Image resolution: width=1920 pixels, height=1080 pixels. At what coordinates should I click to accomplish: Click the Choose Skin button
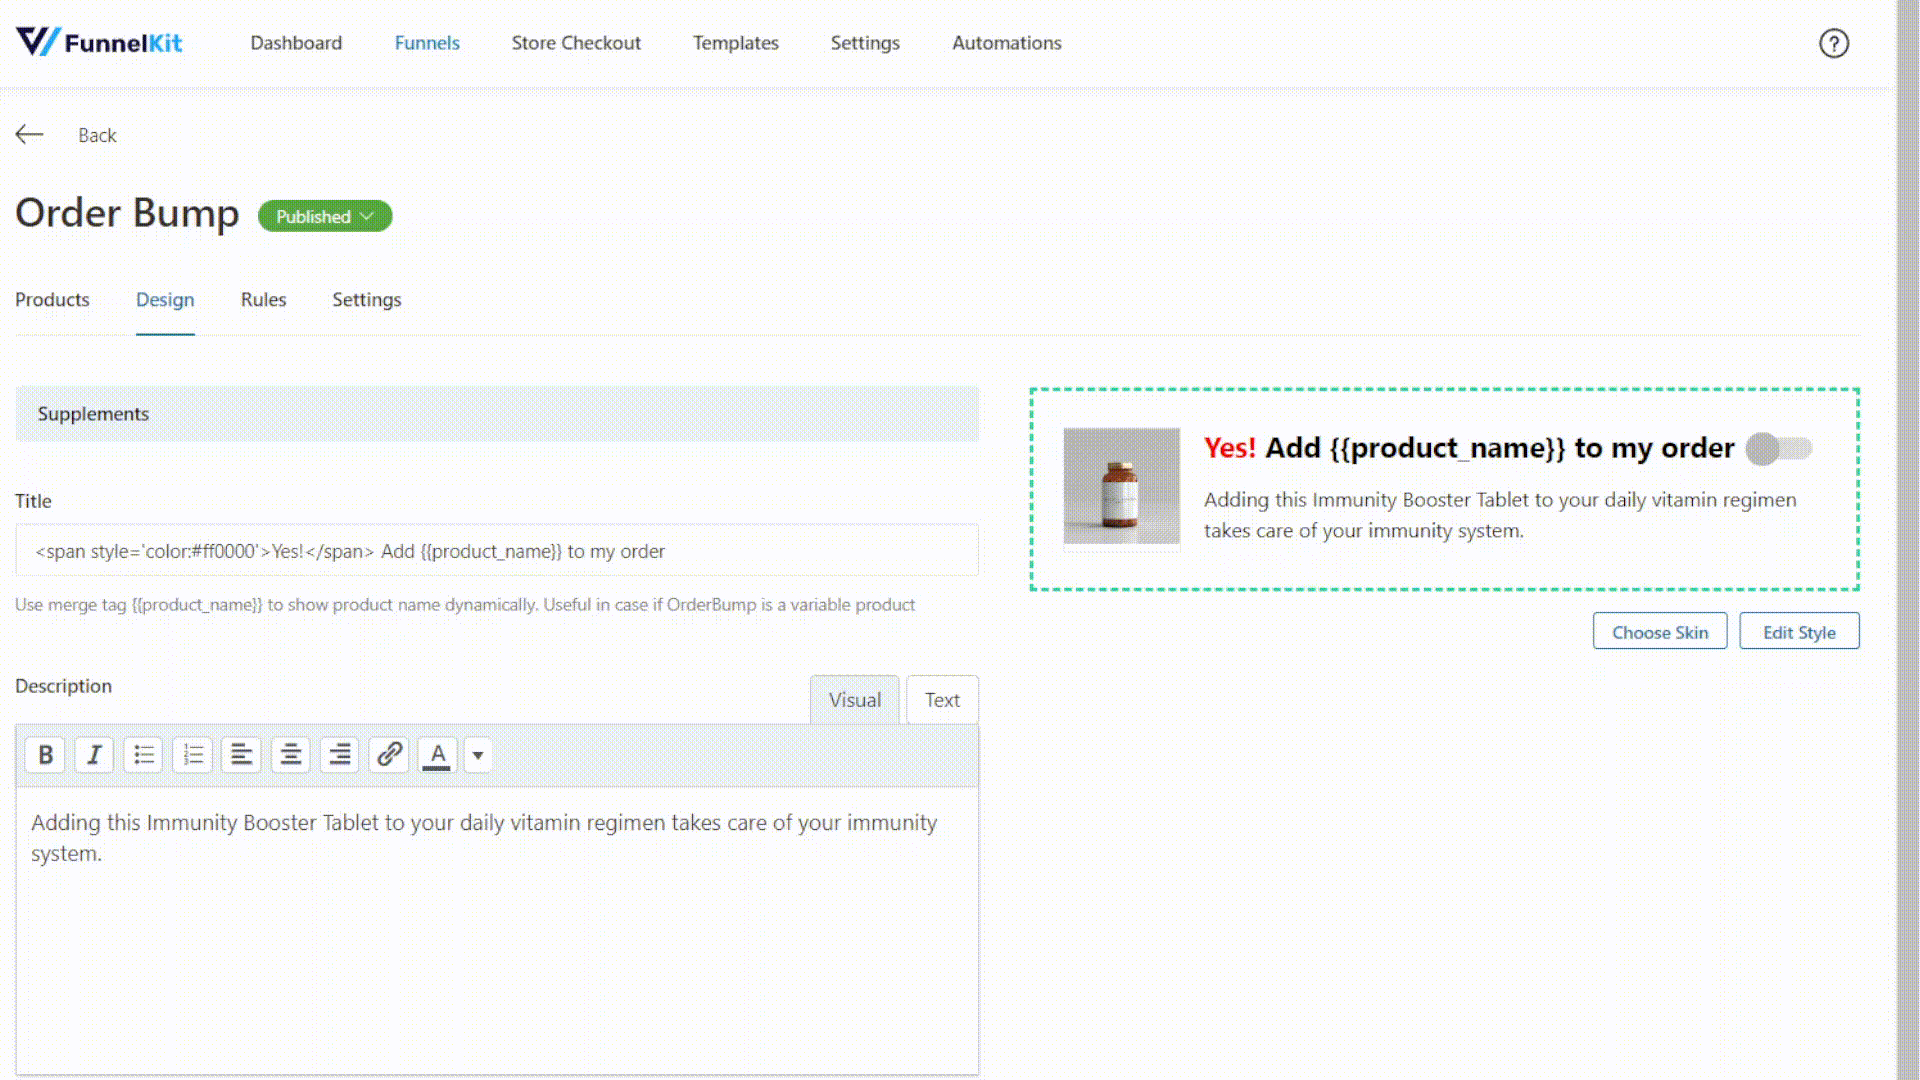pyautogui.click(x=1659, y=632)
